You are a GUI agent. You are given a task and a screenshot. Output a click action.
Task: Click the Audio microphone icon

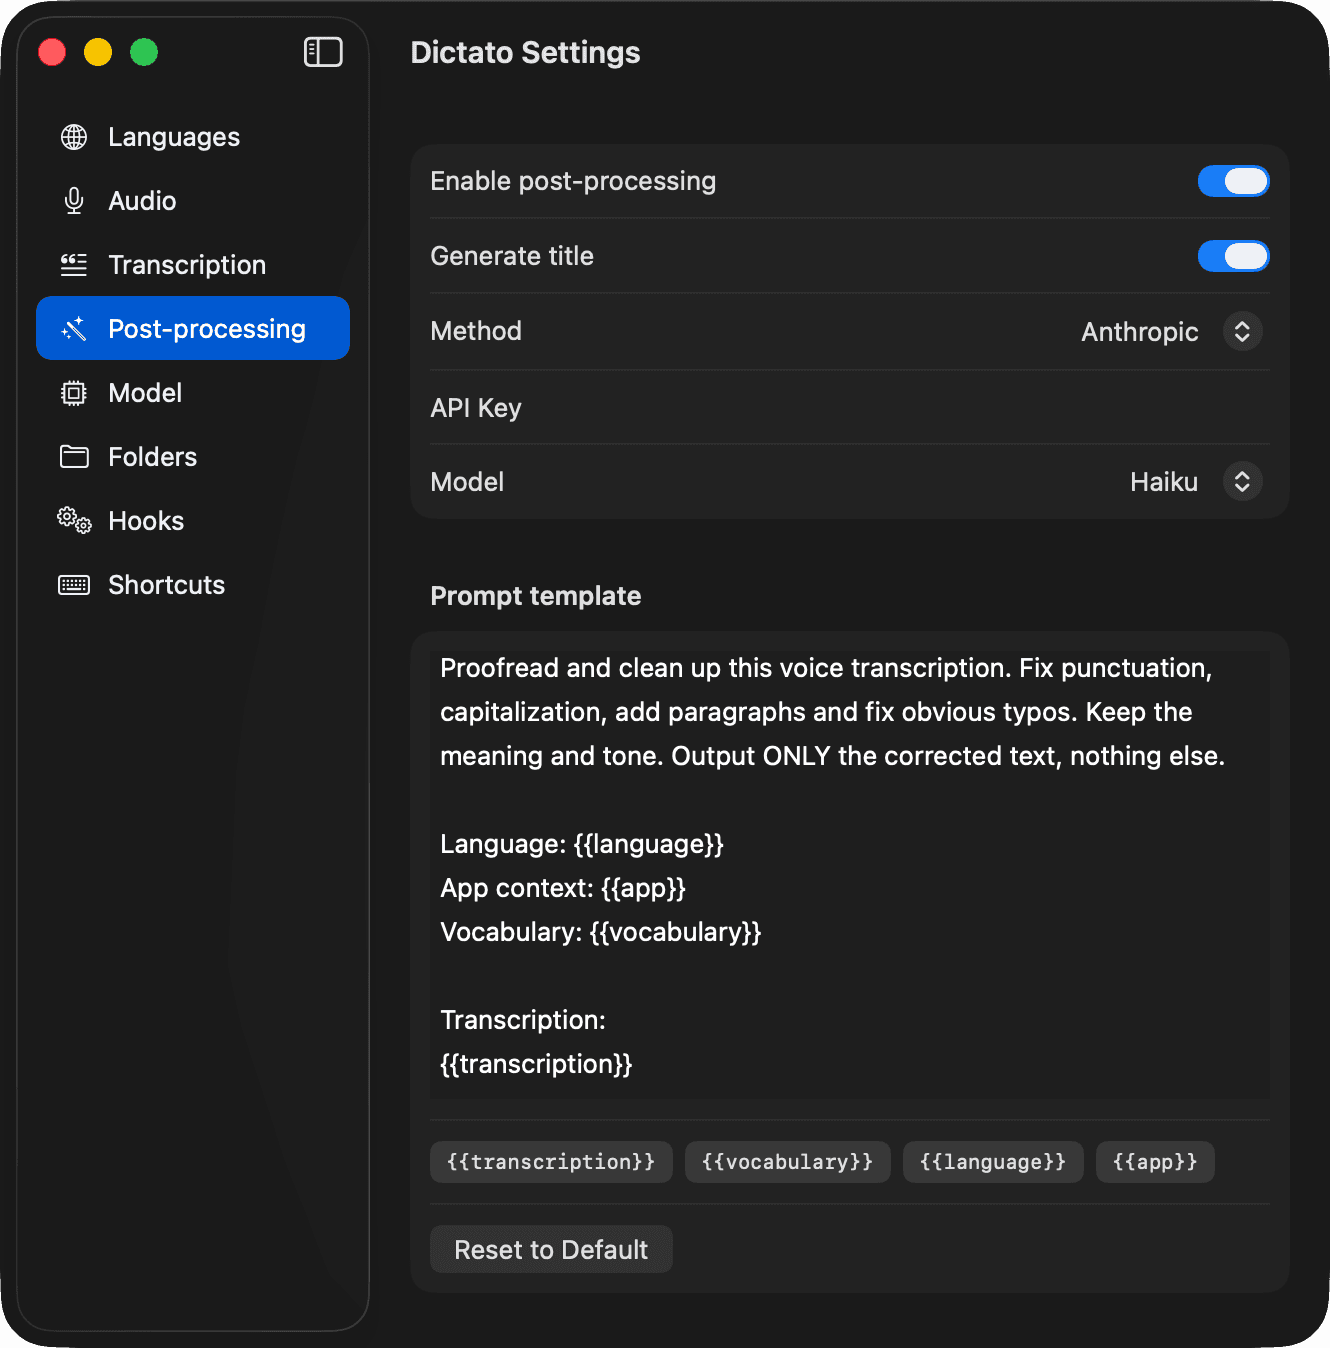[73, 200]
